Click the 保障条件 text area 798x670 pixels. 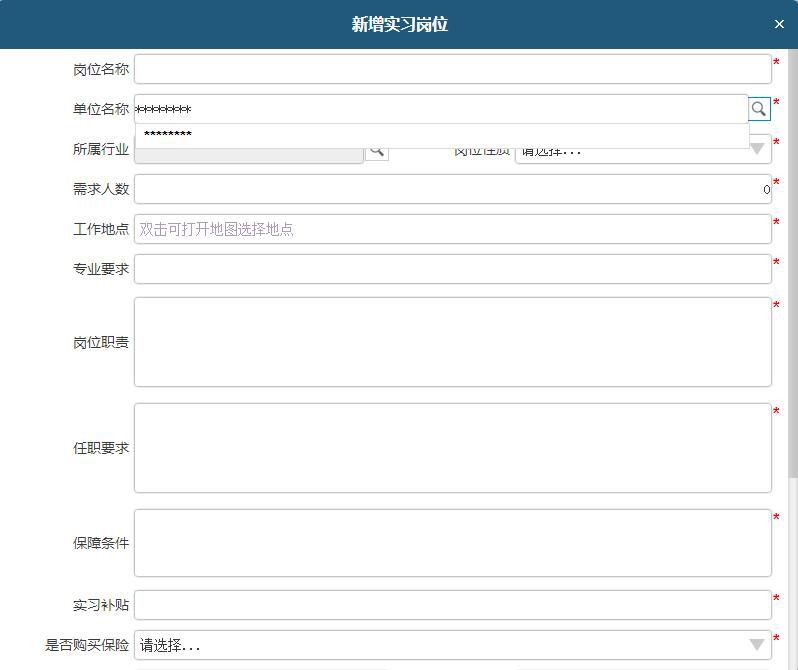point(452,543)
